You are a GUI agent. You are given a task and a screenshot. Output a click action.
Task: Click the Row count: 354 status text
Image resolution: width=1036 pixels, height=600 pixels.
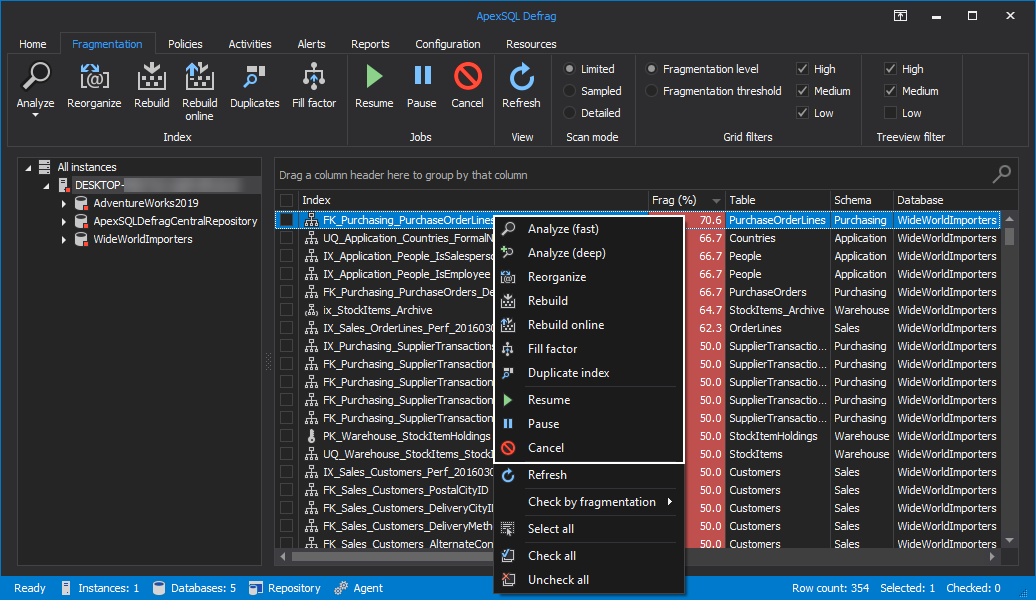tap(831, 588)
